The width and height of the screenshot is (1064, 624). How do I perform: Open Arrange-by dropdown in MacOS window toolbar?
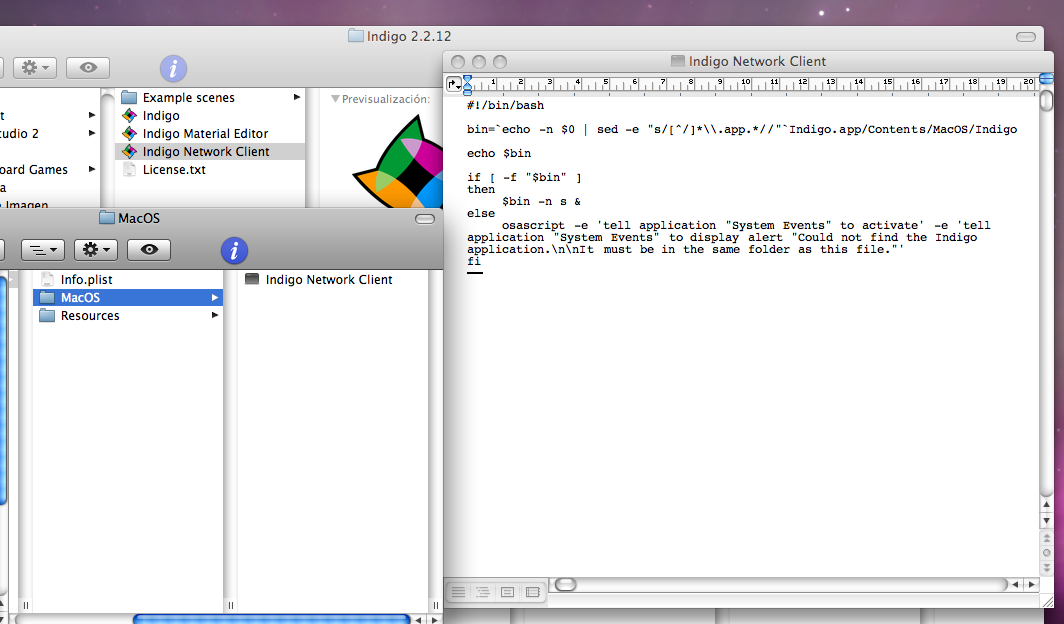coord(43,250)
